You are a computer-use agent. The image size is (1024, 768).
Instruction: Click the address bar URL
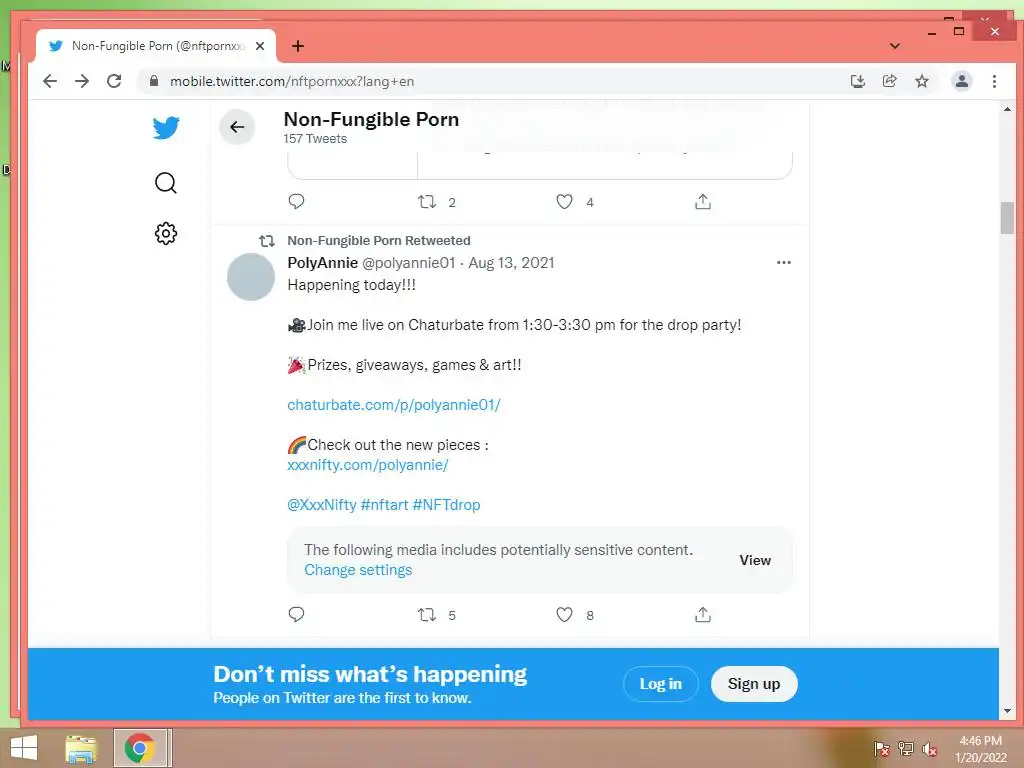point(292,81)
